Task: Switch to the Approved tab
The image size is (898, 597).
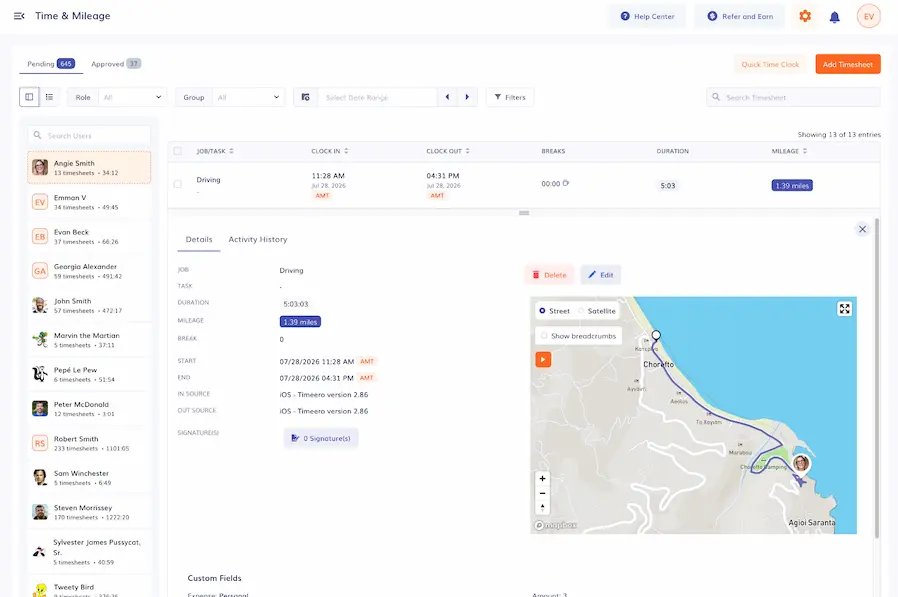Action: coord(116,64)
